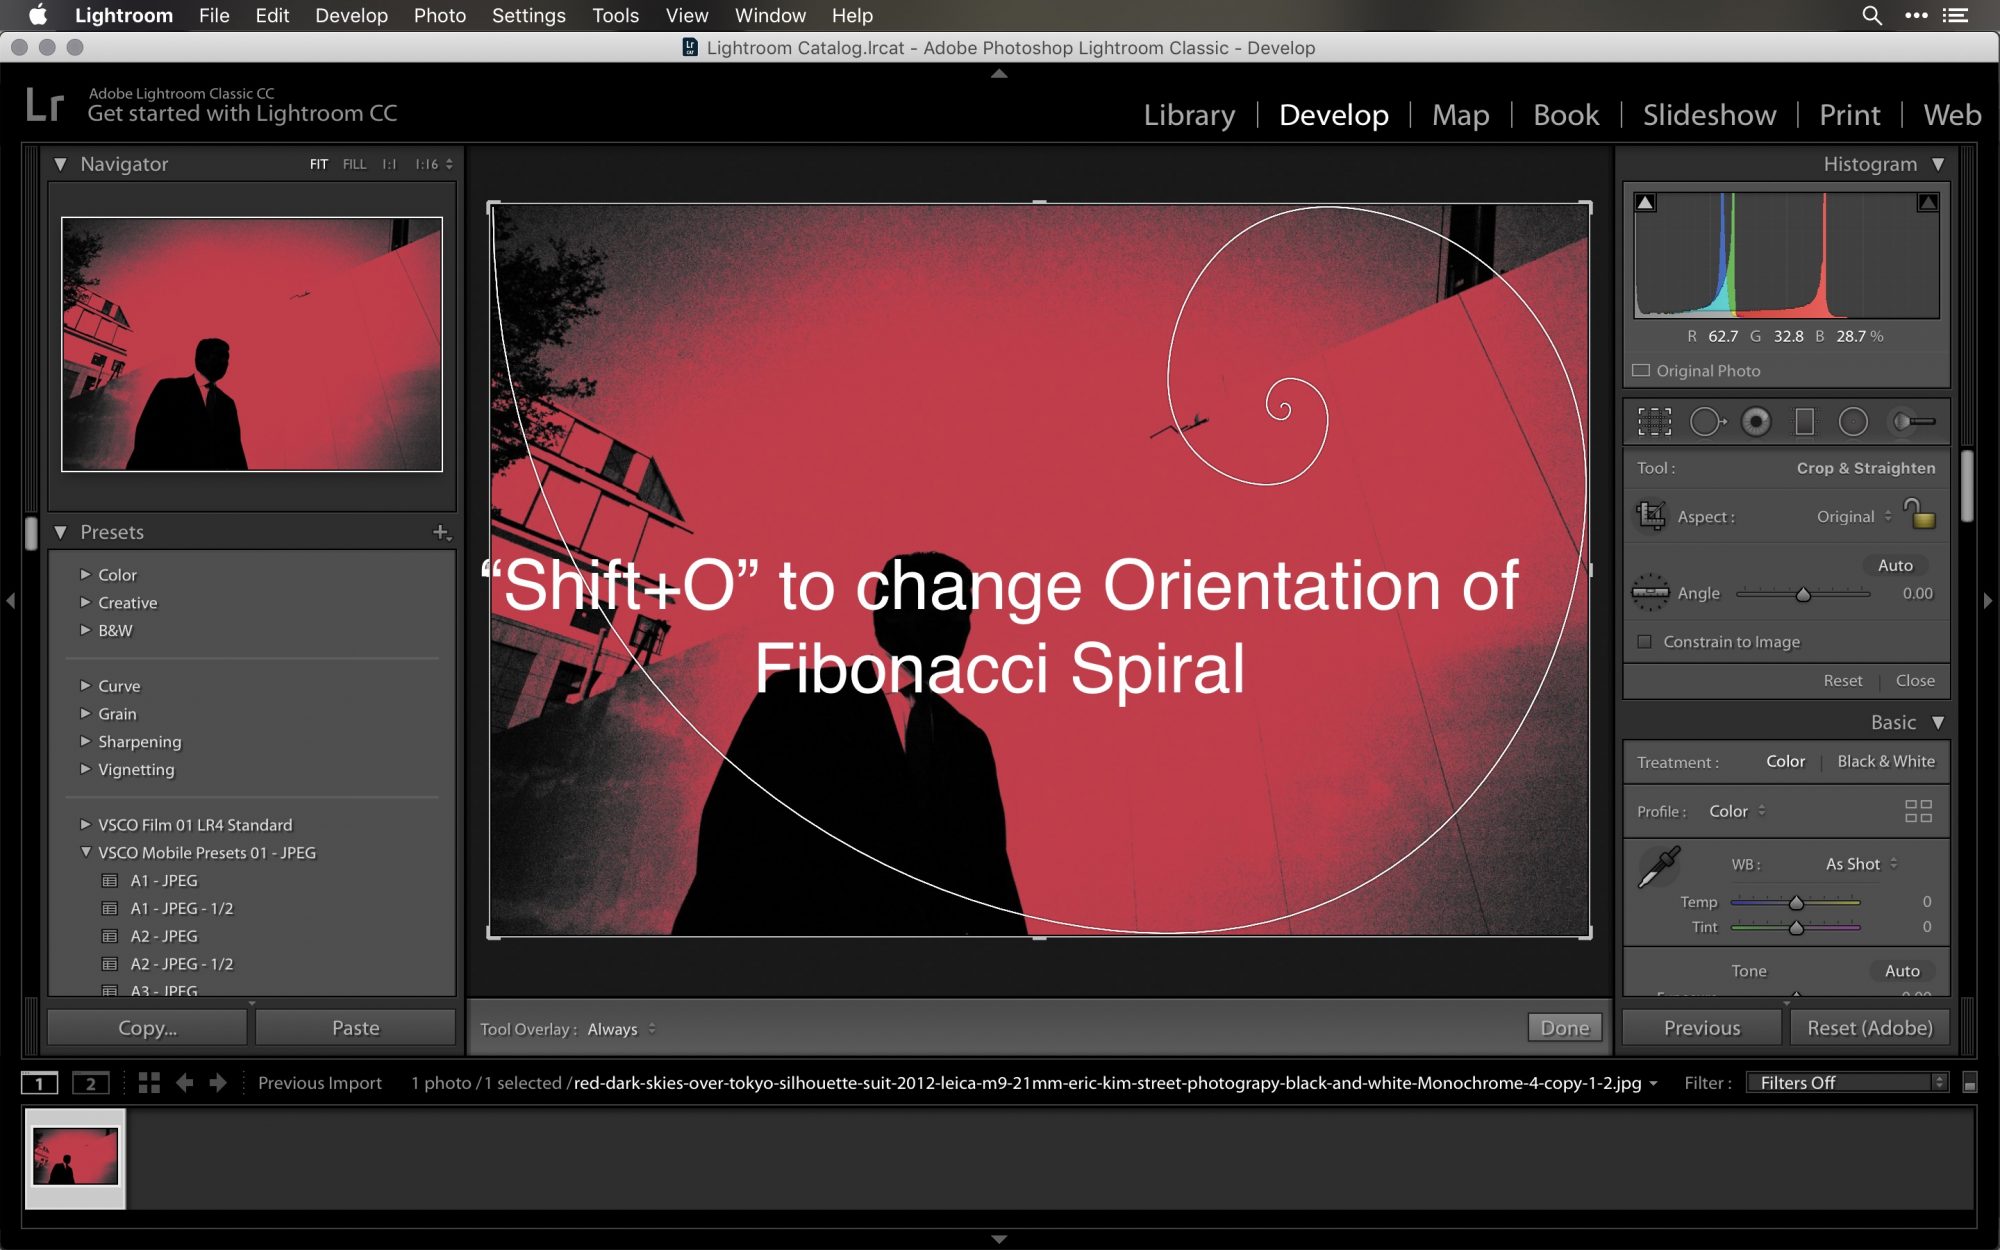Viewport: 2000px width, 1250px height.
Task: Enable Constrain to Image checkbox
Action: (x=1644, y=642)
